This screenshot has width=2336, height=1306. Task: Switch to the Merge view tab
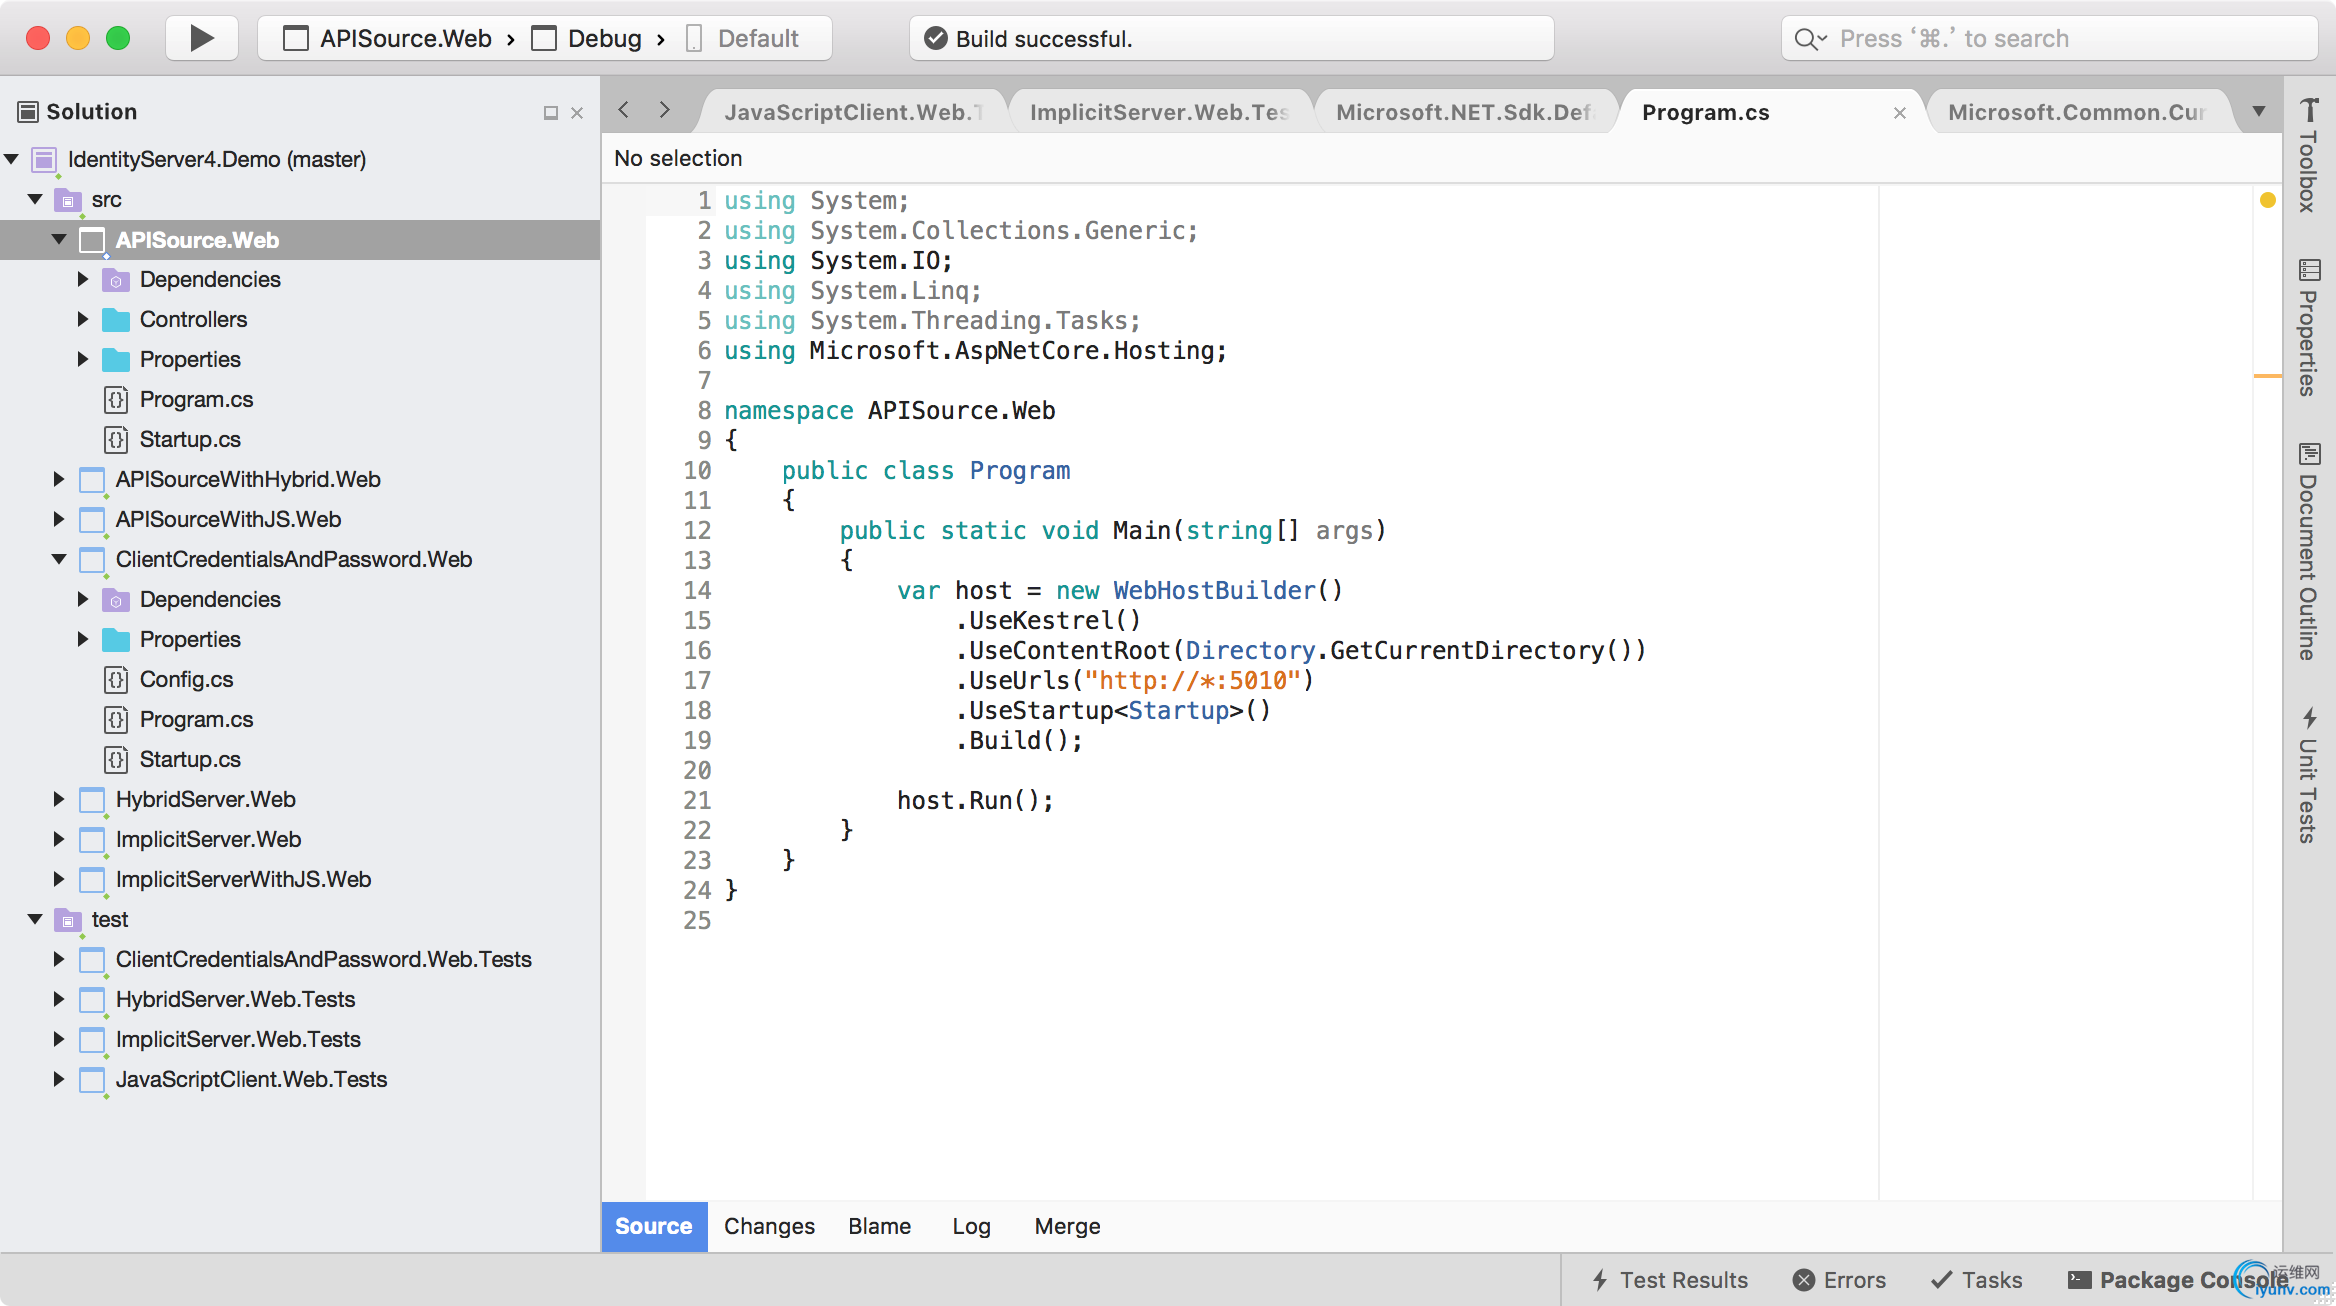tap(1067, 1226)
